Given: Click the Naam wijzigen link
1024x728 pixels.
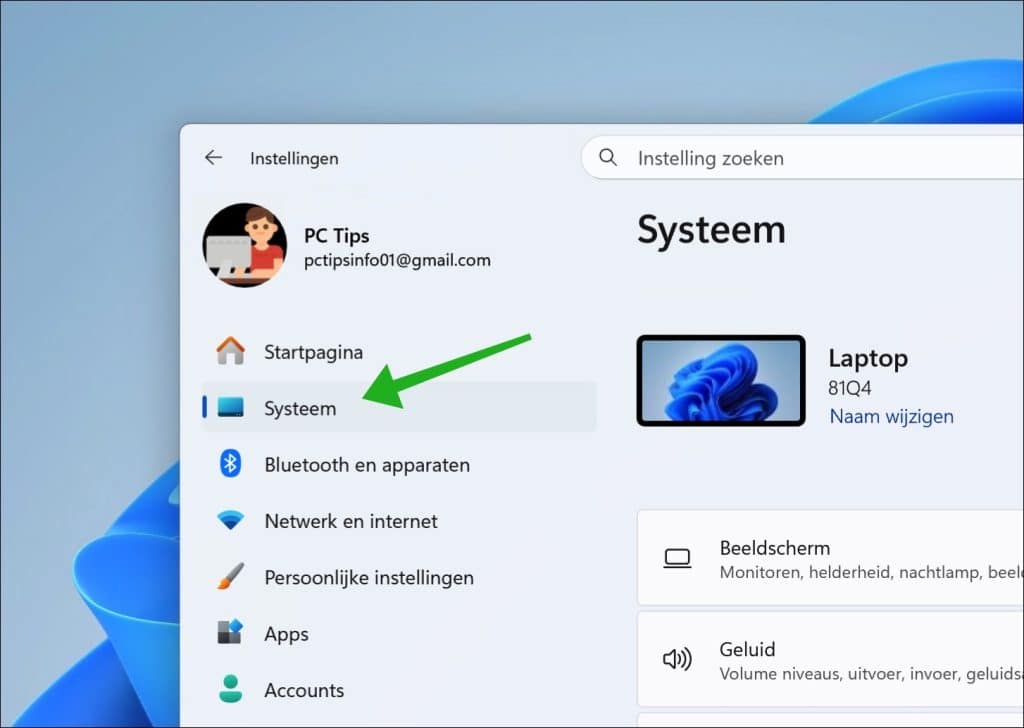Looking at the screenshot, I should click(891, 417).
